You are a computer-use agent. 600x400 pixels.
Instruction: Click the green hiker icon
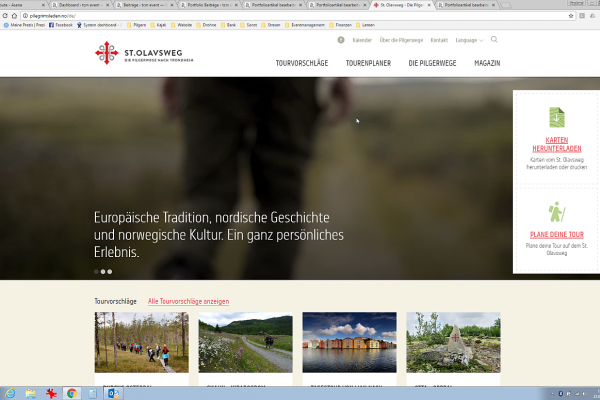[x=557, y=212]
